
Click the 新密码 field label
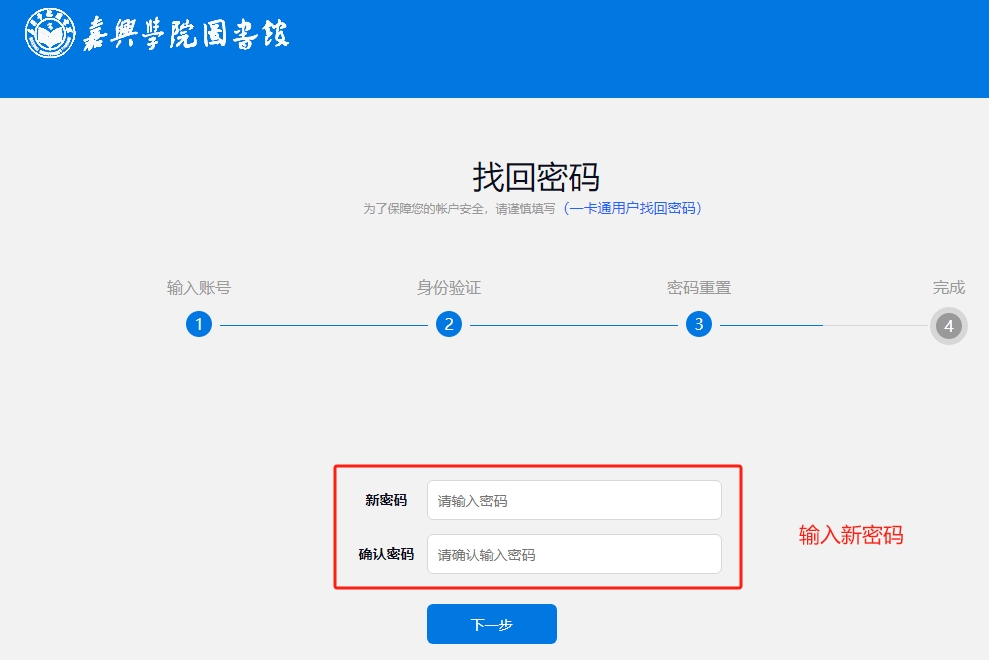[386, 500]
